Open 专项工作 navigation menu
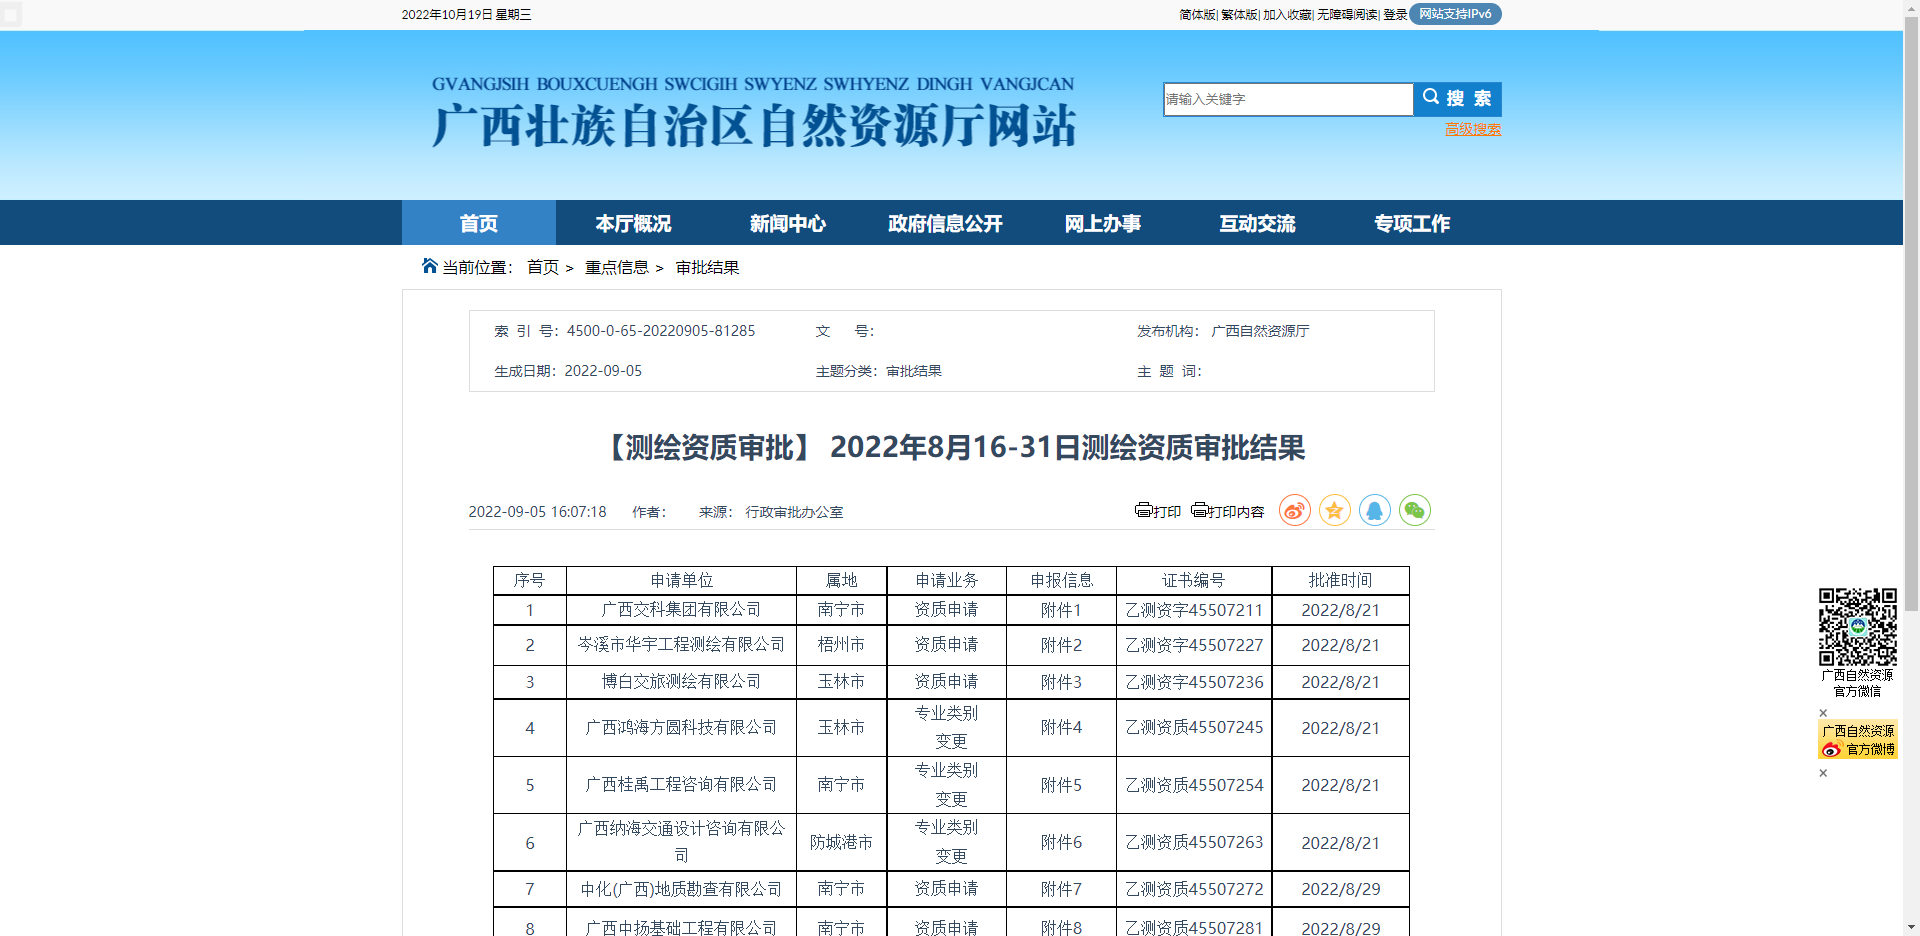1920x936 pixels. click(1411, 223)
